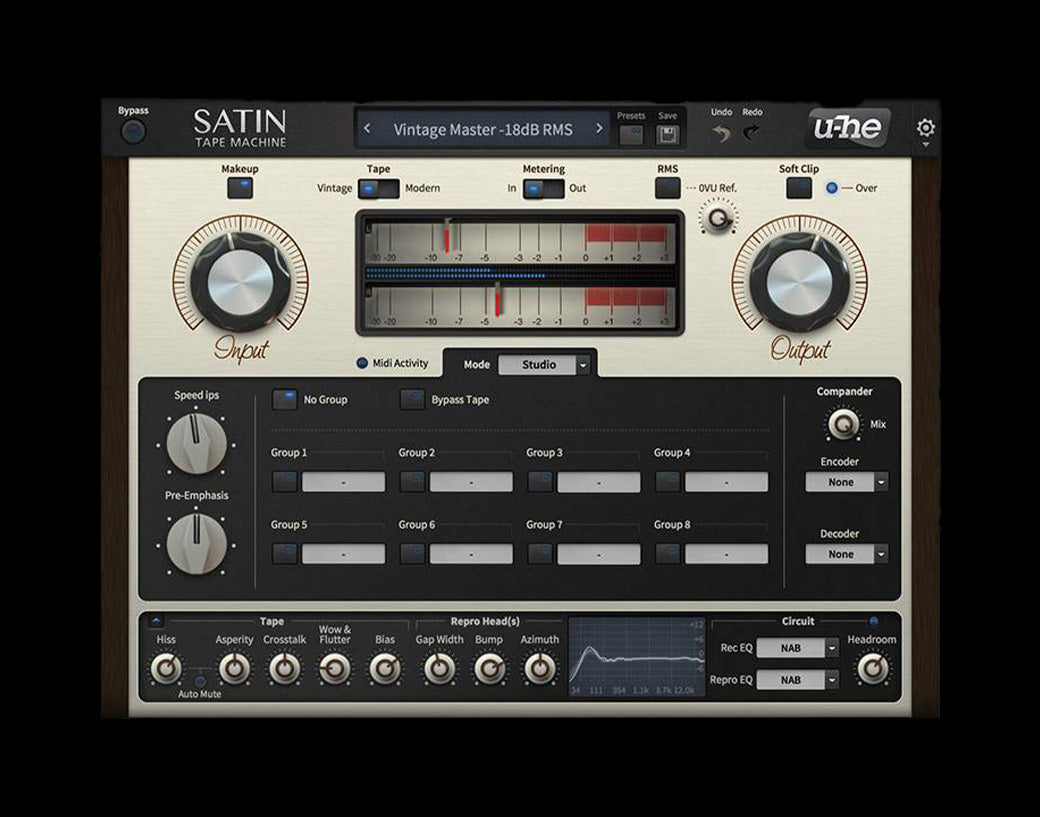
Task: Click the Bump knob
Action: 489,668
